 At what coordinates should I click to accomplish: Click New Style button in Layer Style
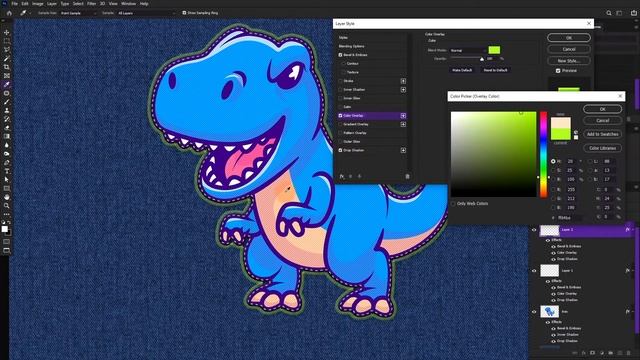[x=569, y=60]
